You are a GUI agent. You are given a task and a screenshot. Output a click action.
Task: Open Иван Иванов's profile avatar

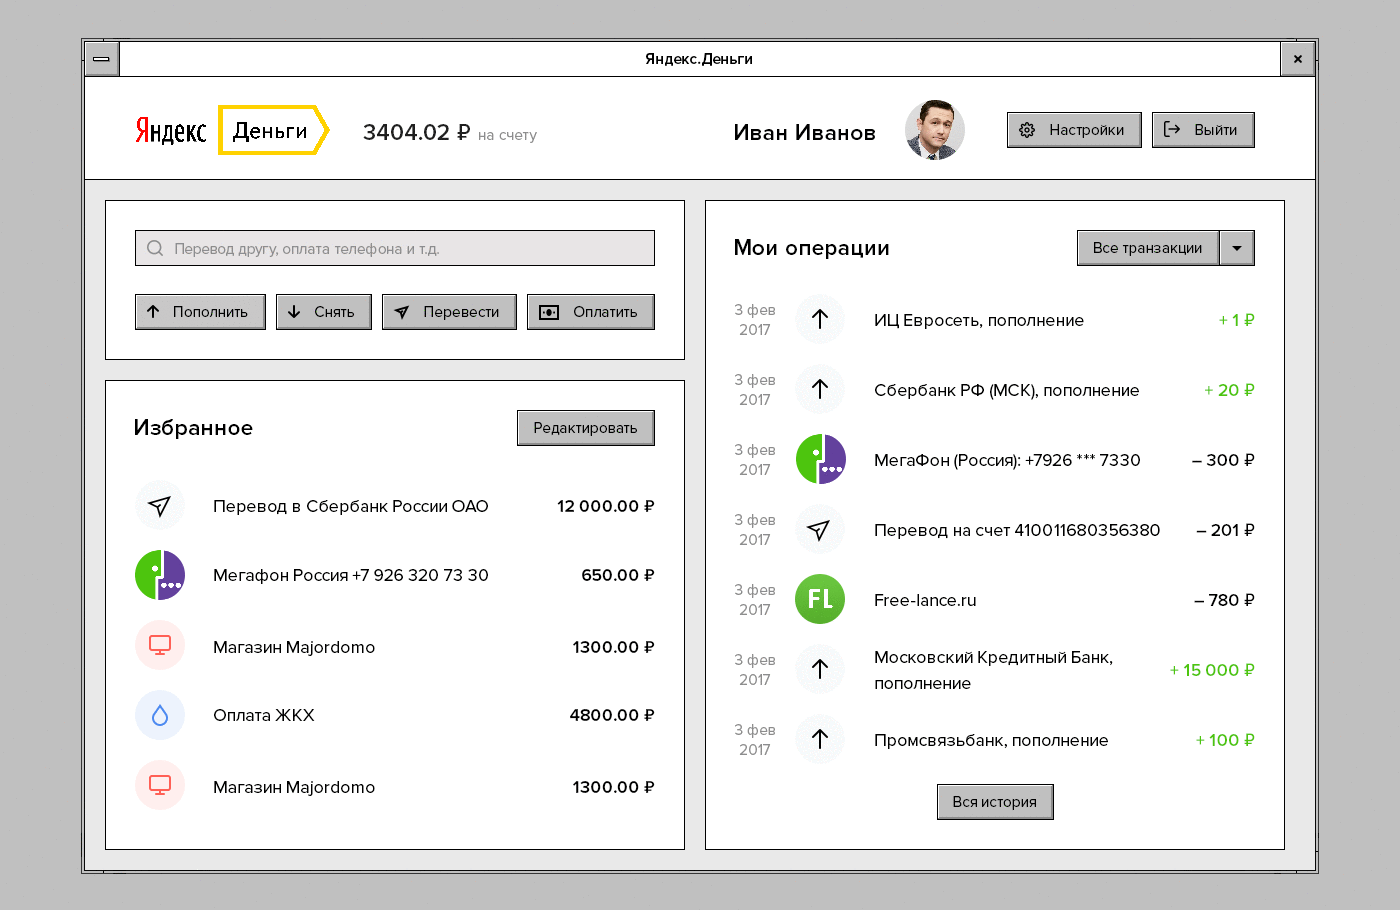pos(935,130)
